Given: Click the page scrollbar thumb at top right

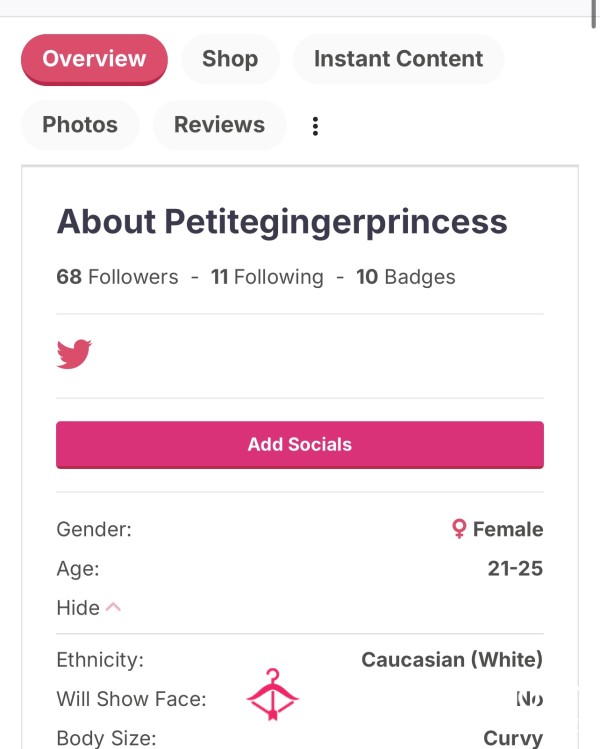Looking at the screenshot, I should click(x=593, y=13).
